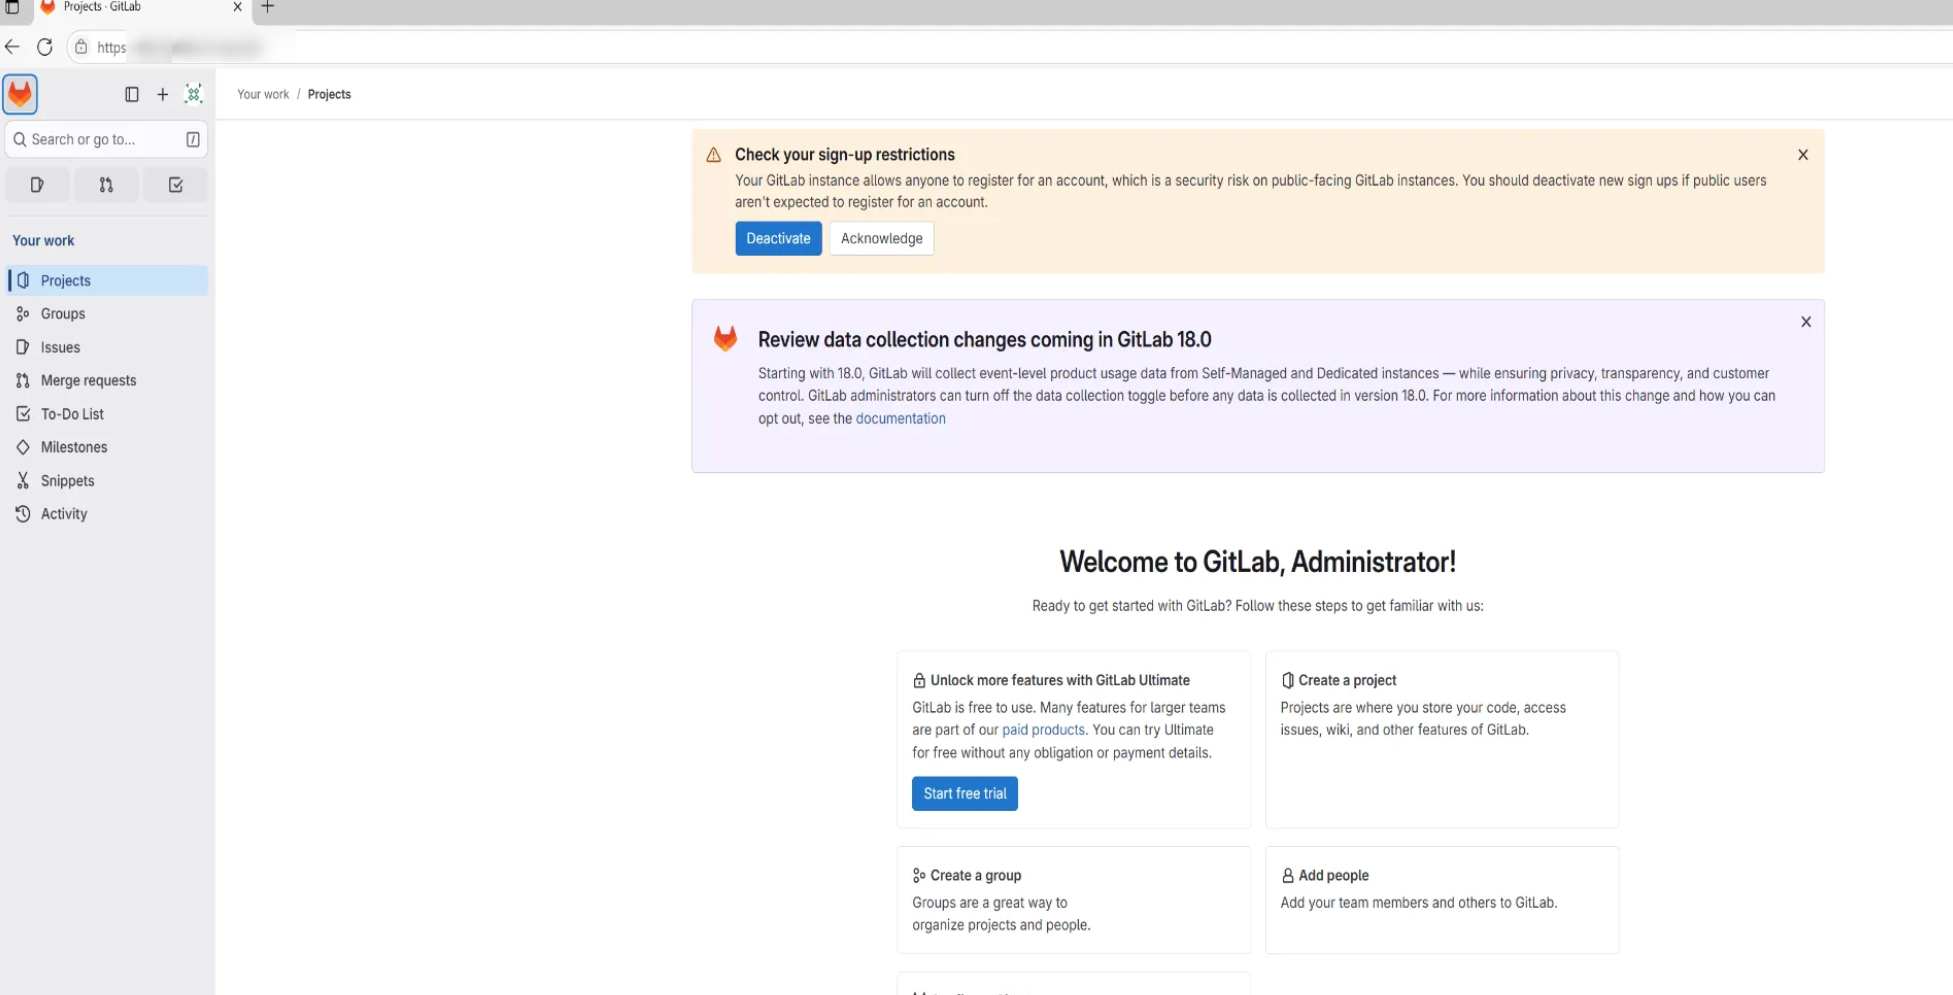Open To-Do List in the sidebar

(x=107, y=414)
